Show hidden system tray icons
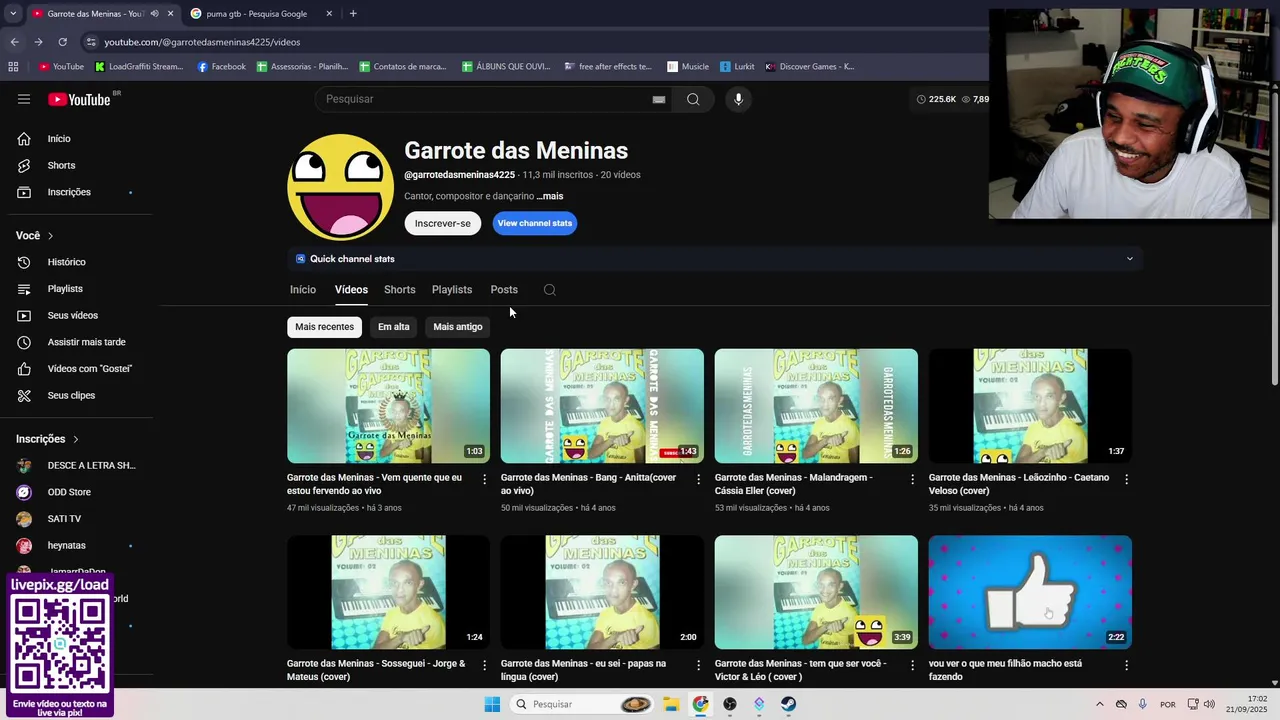1280x720 pixels. [x=1100, y=704]
